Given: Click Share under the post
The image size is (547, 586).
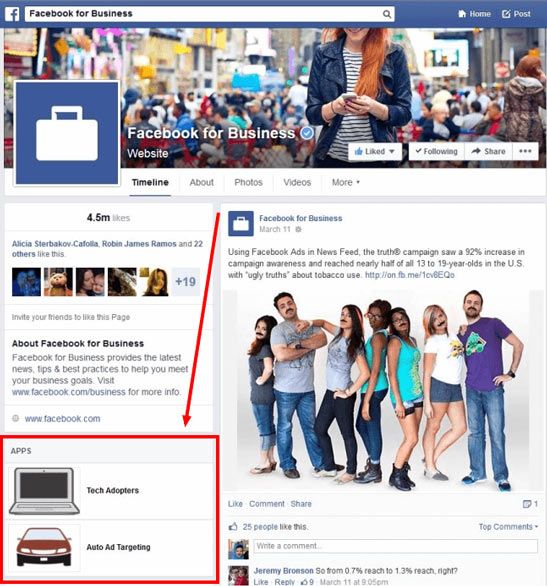Looking at the screenshot, I should (x=301, y=504).
